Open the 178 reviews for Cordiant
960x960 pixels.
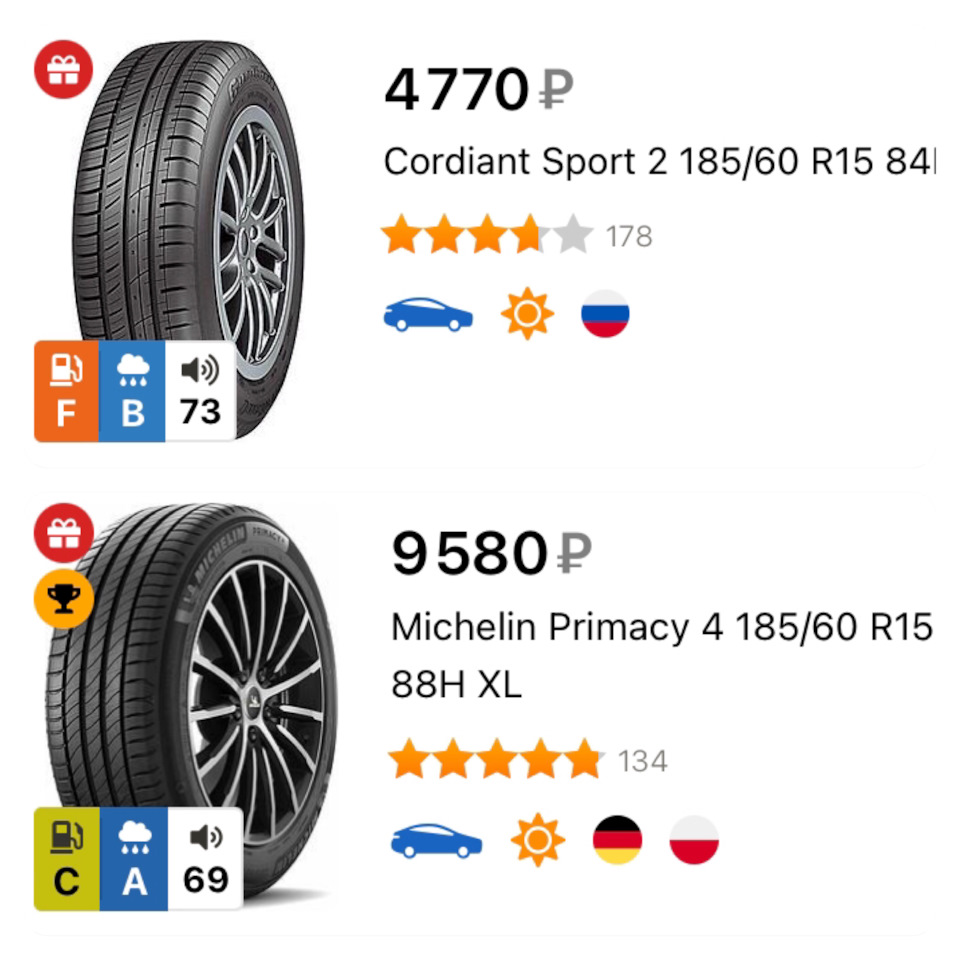628,237
